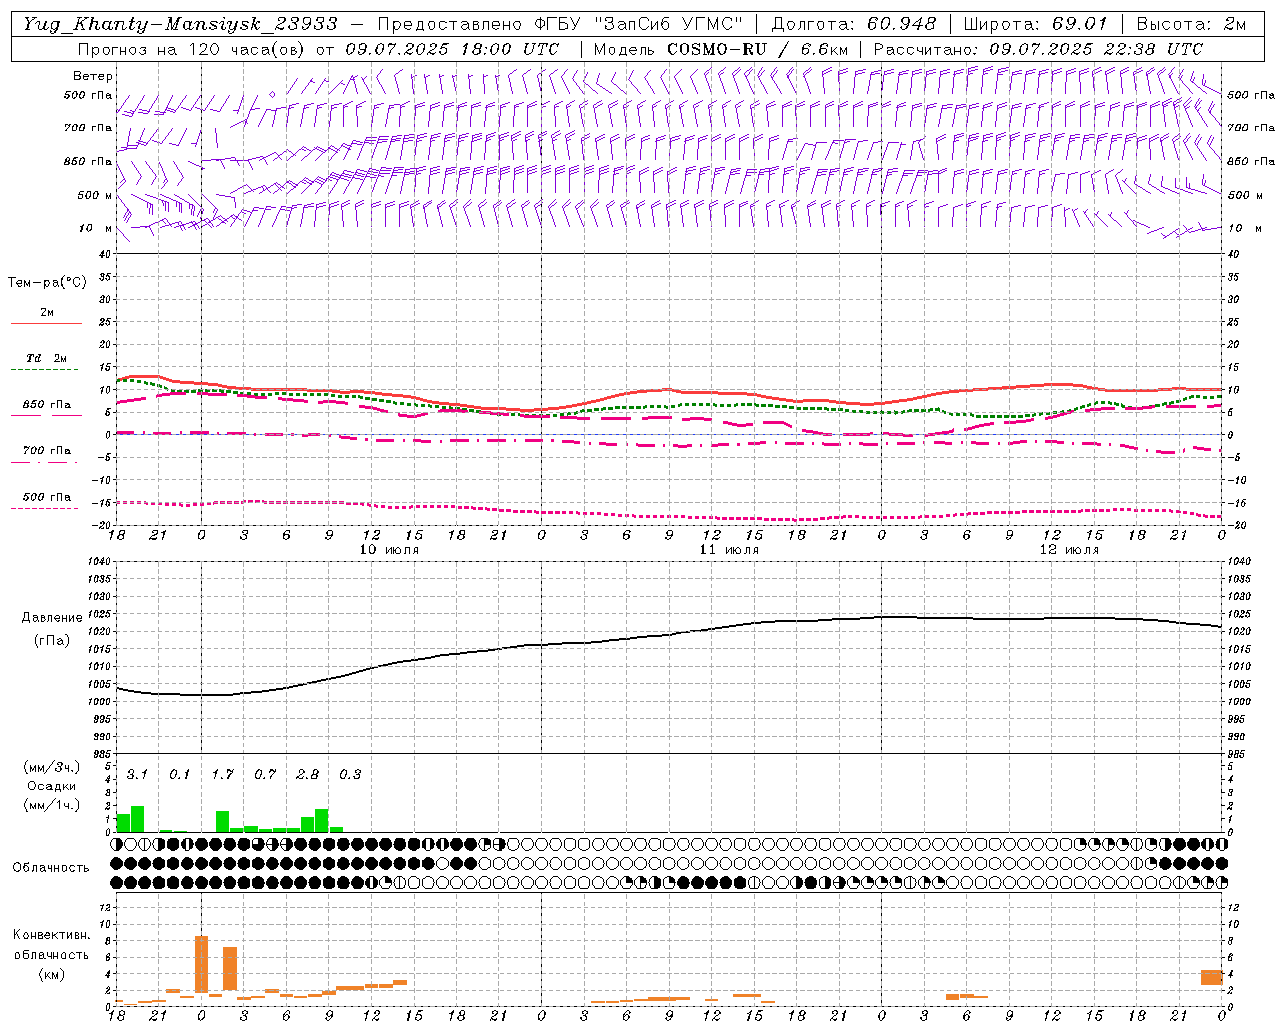Click the 'Давление' pressure panel label
The image size is (1280, 1024).
pyautogui.click(x=52, y=618)
